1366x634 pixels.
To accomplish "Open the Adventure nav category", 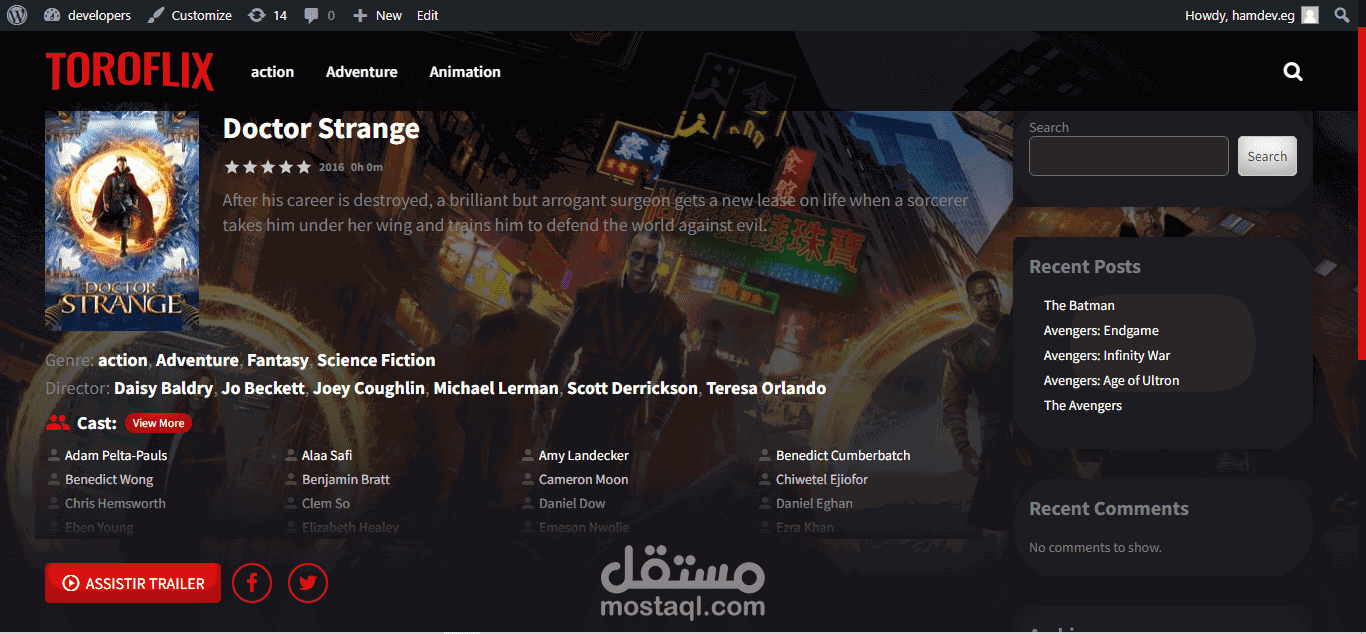I will [x=361, y=72].
